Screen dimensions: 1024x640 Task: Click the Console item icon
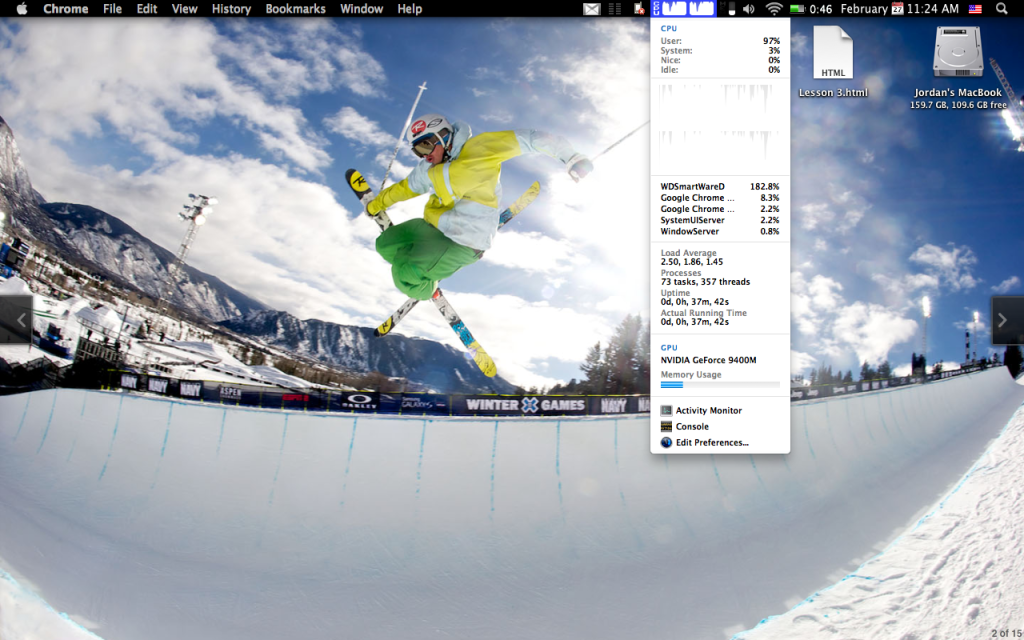click(666, 426)
